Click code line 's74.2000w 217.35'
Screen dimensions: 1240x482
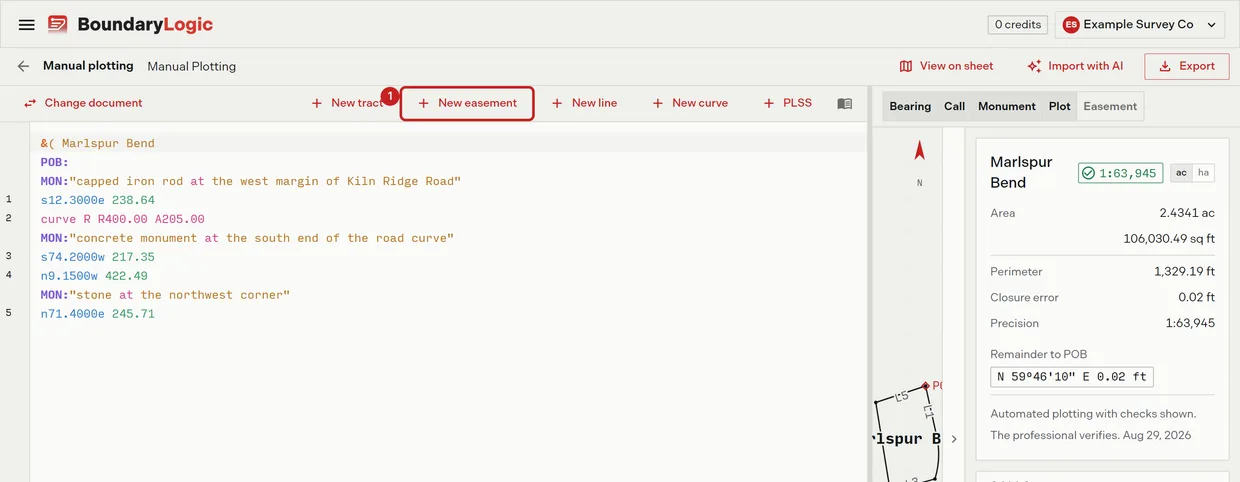(98, 257)
